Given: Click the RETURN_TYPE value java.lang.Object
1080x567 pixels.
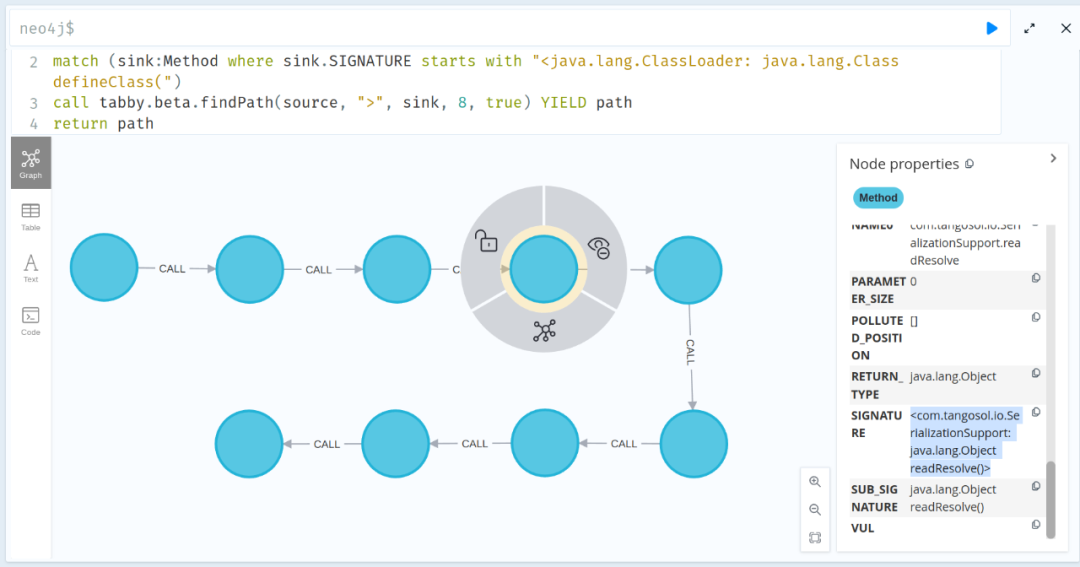Looking at the screenshot, I should pyautogui.click(x=953, y=376).
